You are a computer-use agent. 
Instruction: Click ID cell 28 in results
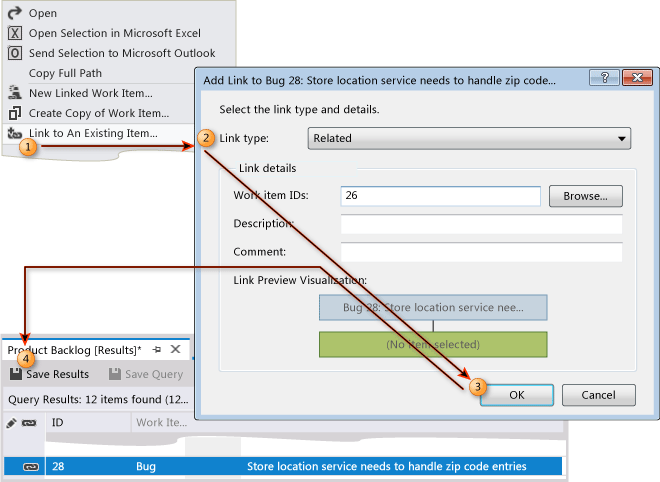(x=58, y=466)
